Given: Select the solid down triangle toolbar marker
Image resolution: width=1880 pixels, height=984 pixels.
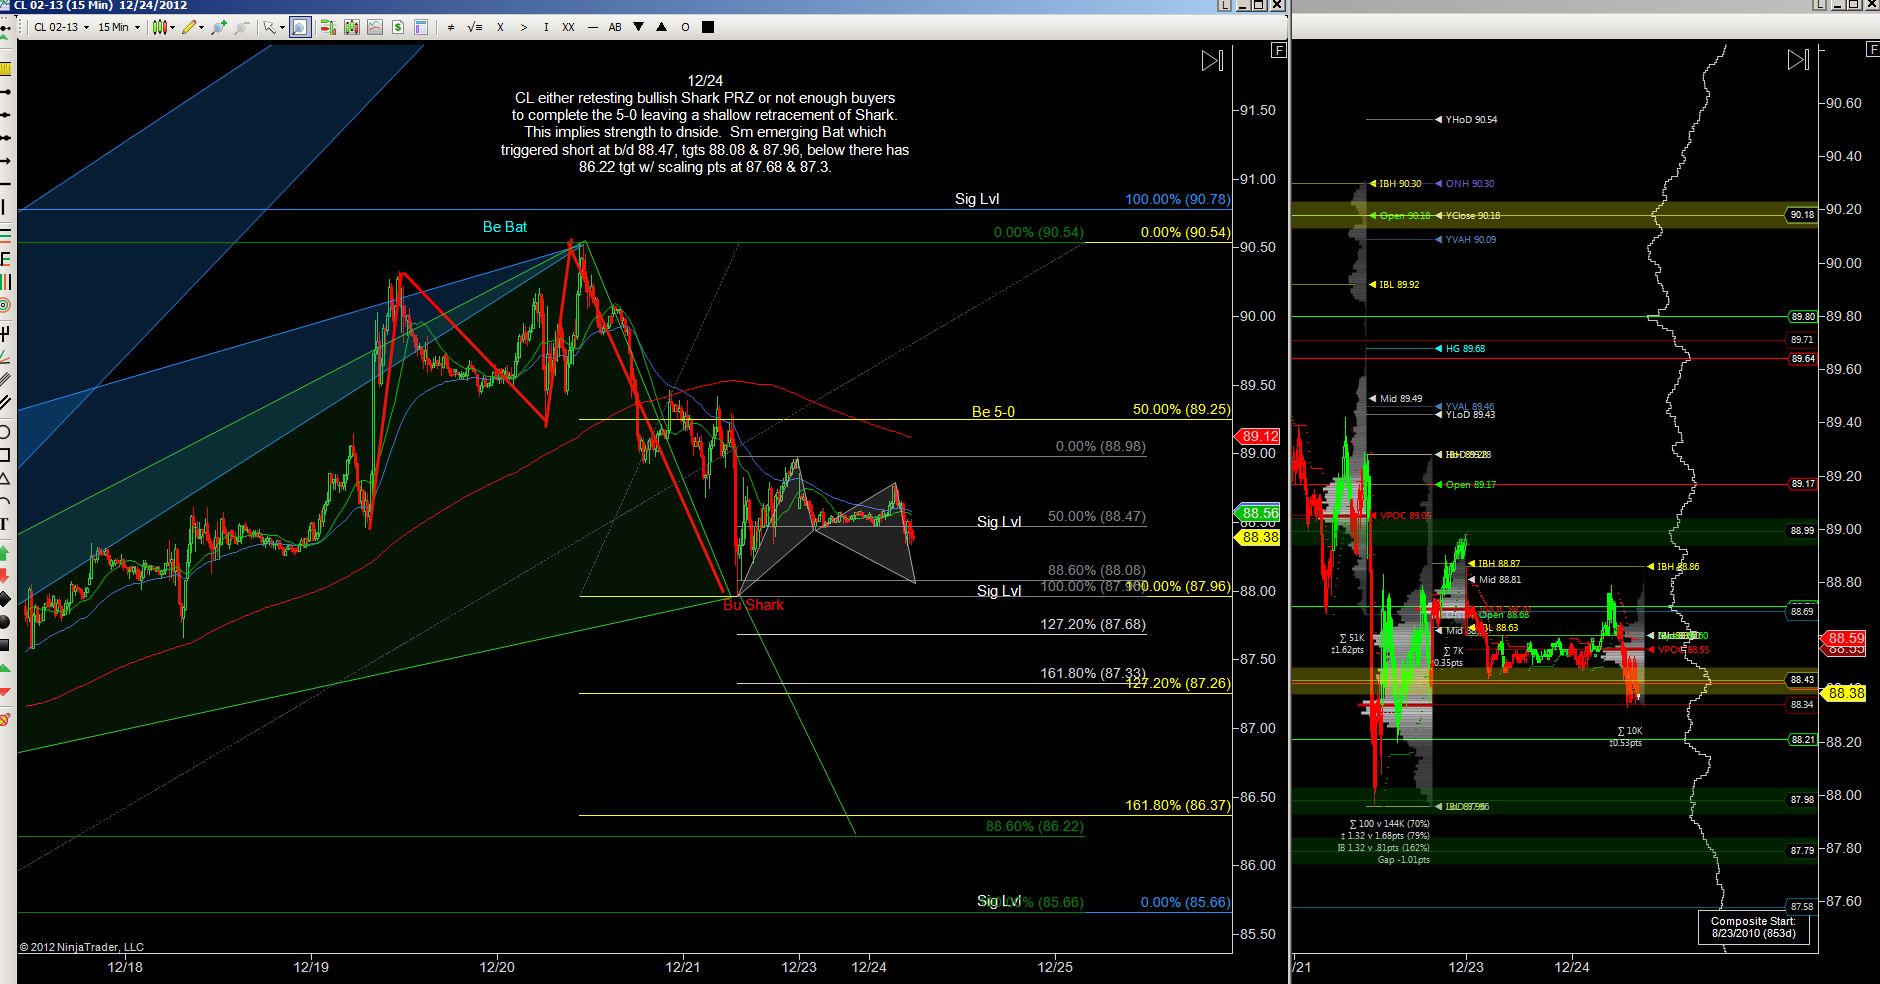Looking at the screenshot, I should 638,27.
